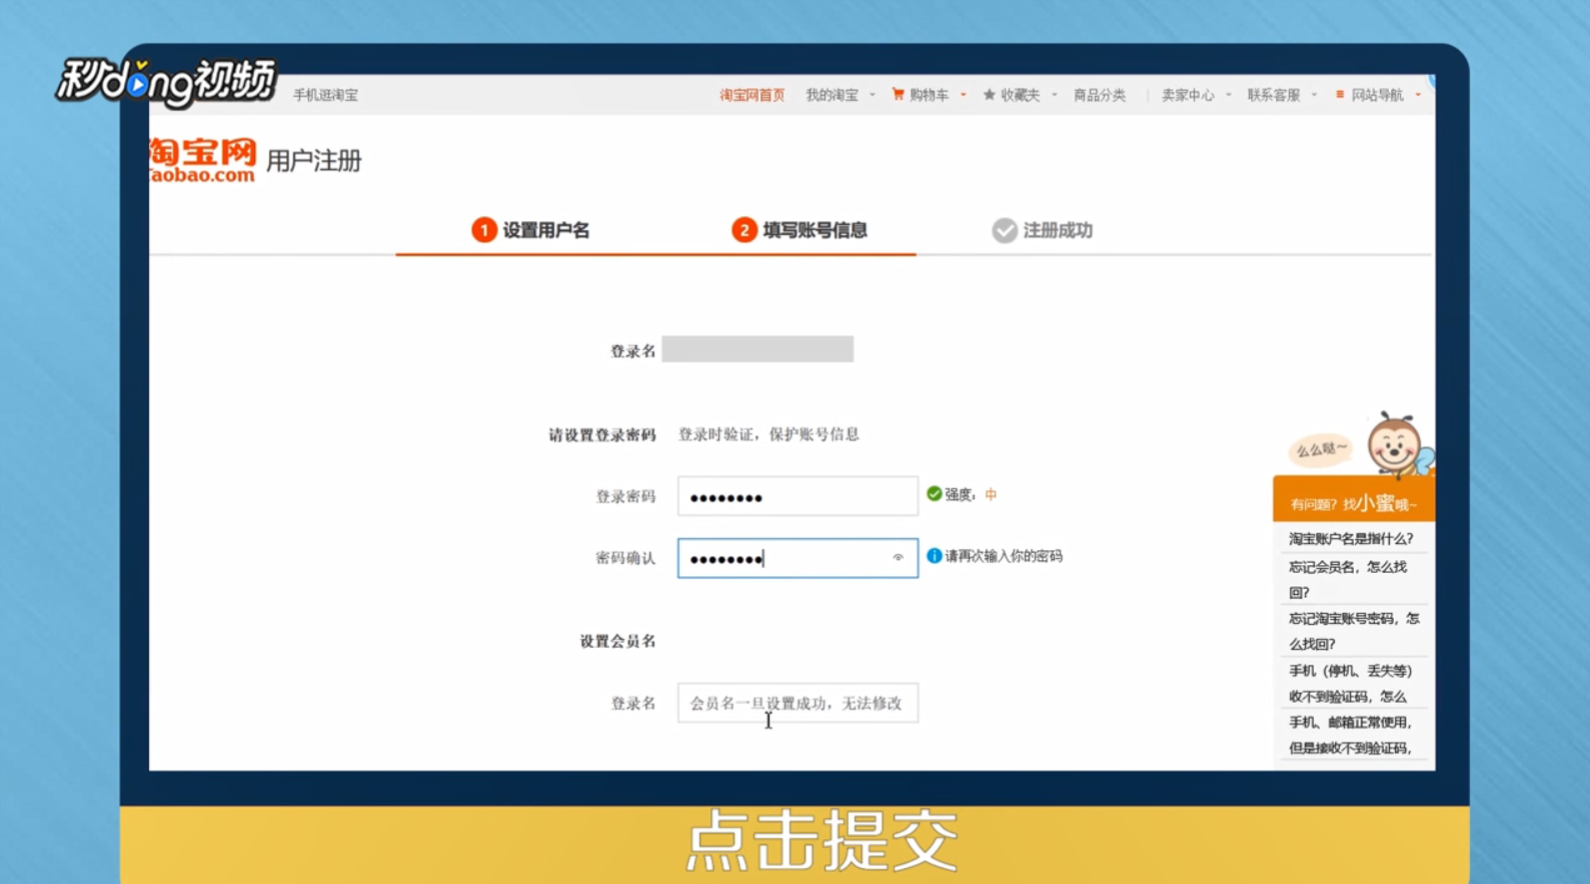Expand the 联系客服 dropdown arrow
This screenshot has width=1590, height=884.
click(x=1314, y=95)
